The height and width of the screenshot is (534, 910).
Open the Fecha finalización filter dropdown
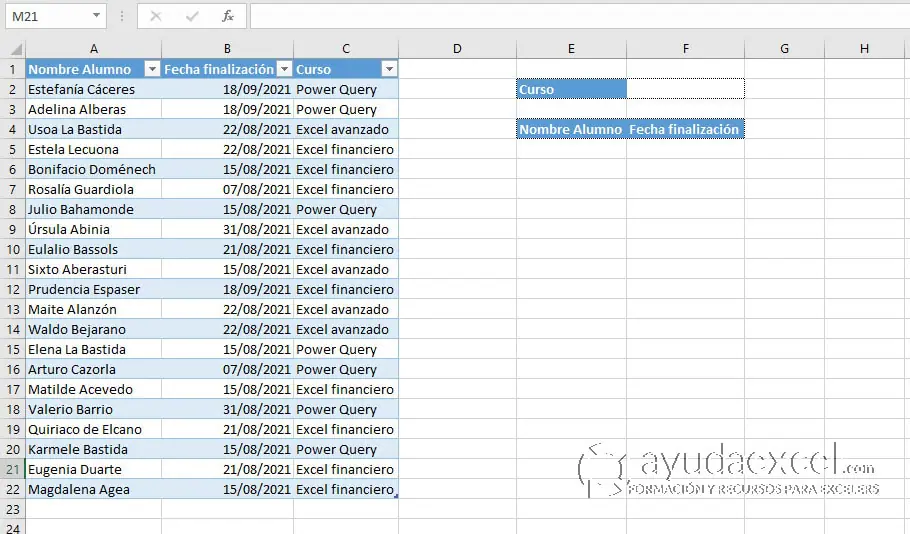tap(284, 69)
